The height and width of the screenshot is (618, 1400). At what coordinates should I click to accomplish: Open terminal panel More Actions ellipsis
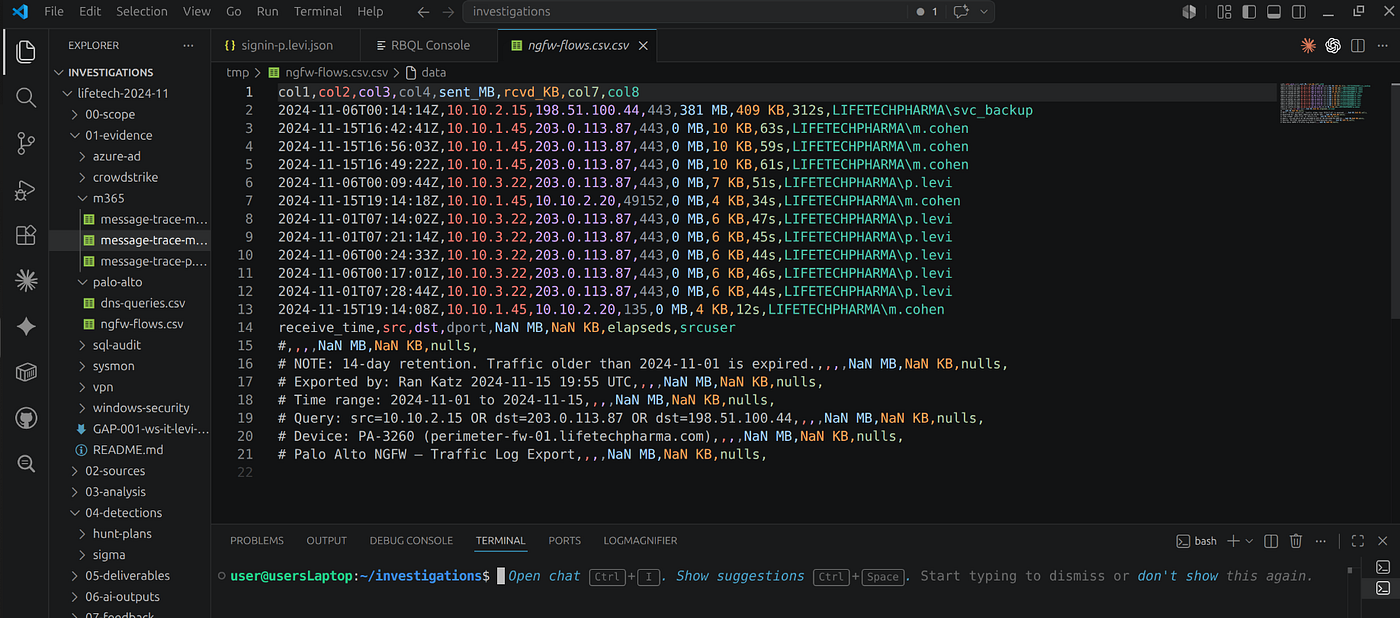pyautogui.click(x=1321, y=541)
